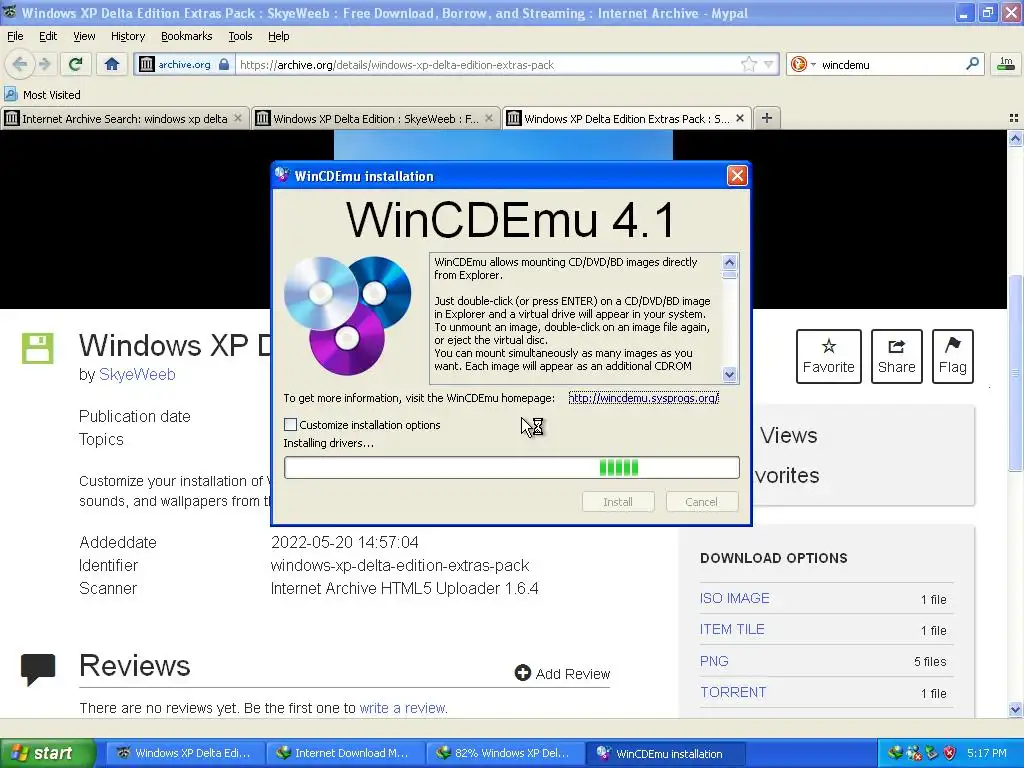Click the padlock security icon
1024x768 pixels.
[x=224, y=64]
